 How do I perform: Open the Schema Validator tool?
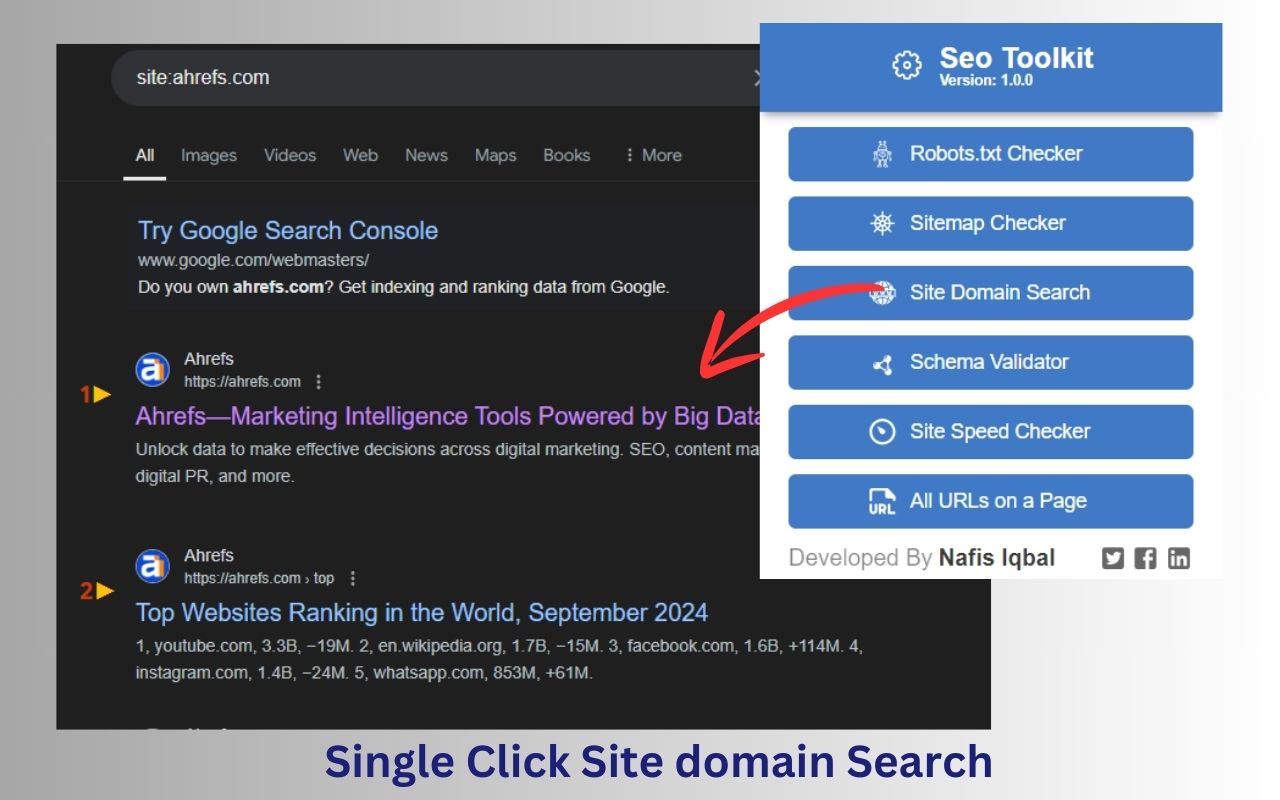[990, 362]
